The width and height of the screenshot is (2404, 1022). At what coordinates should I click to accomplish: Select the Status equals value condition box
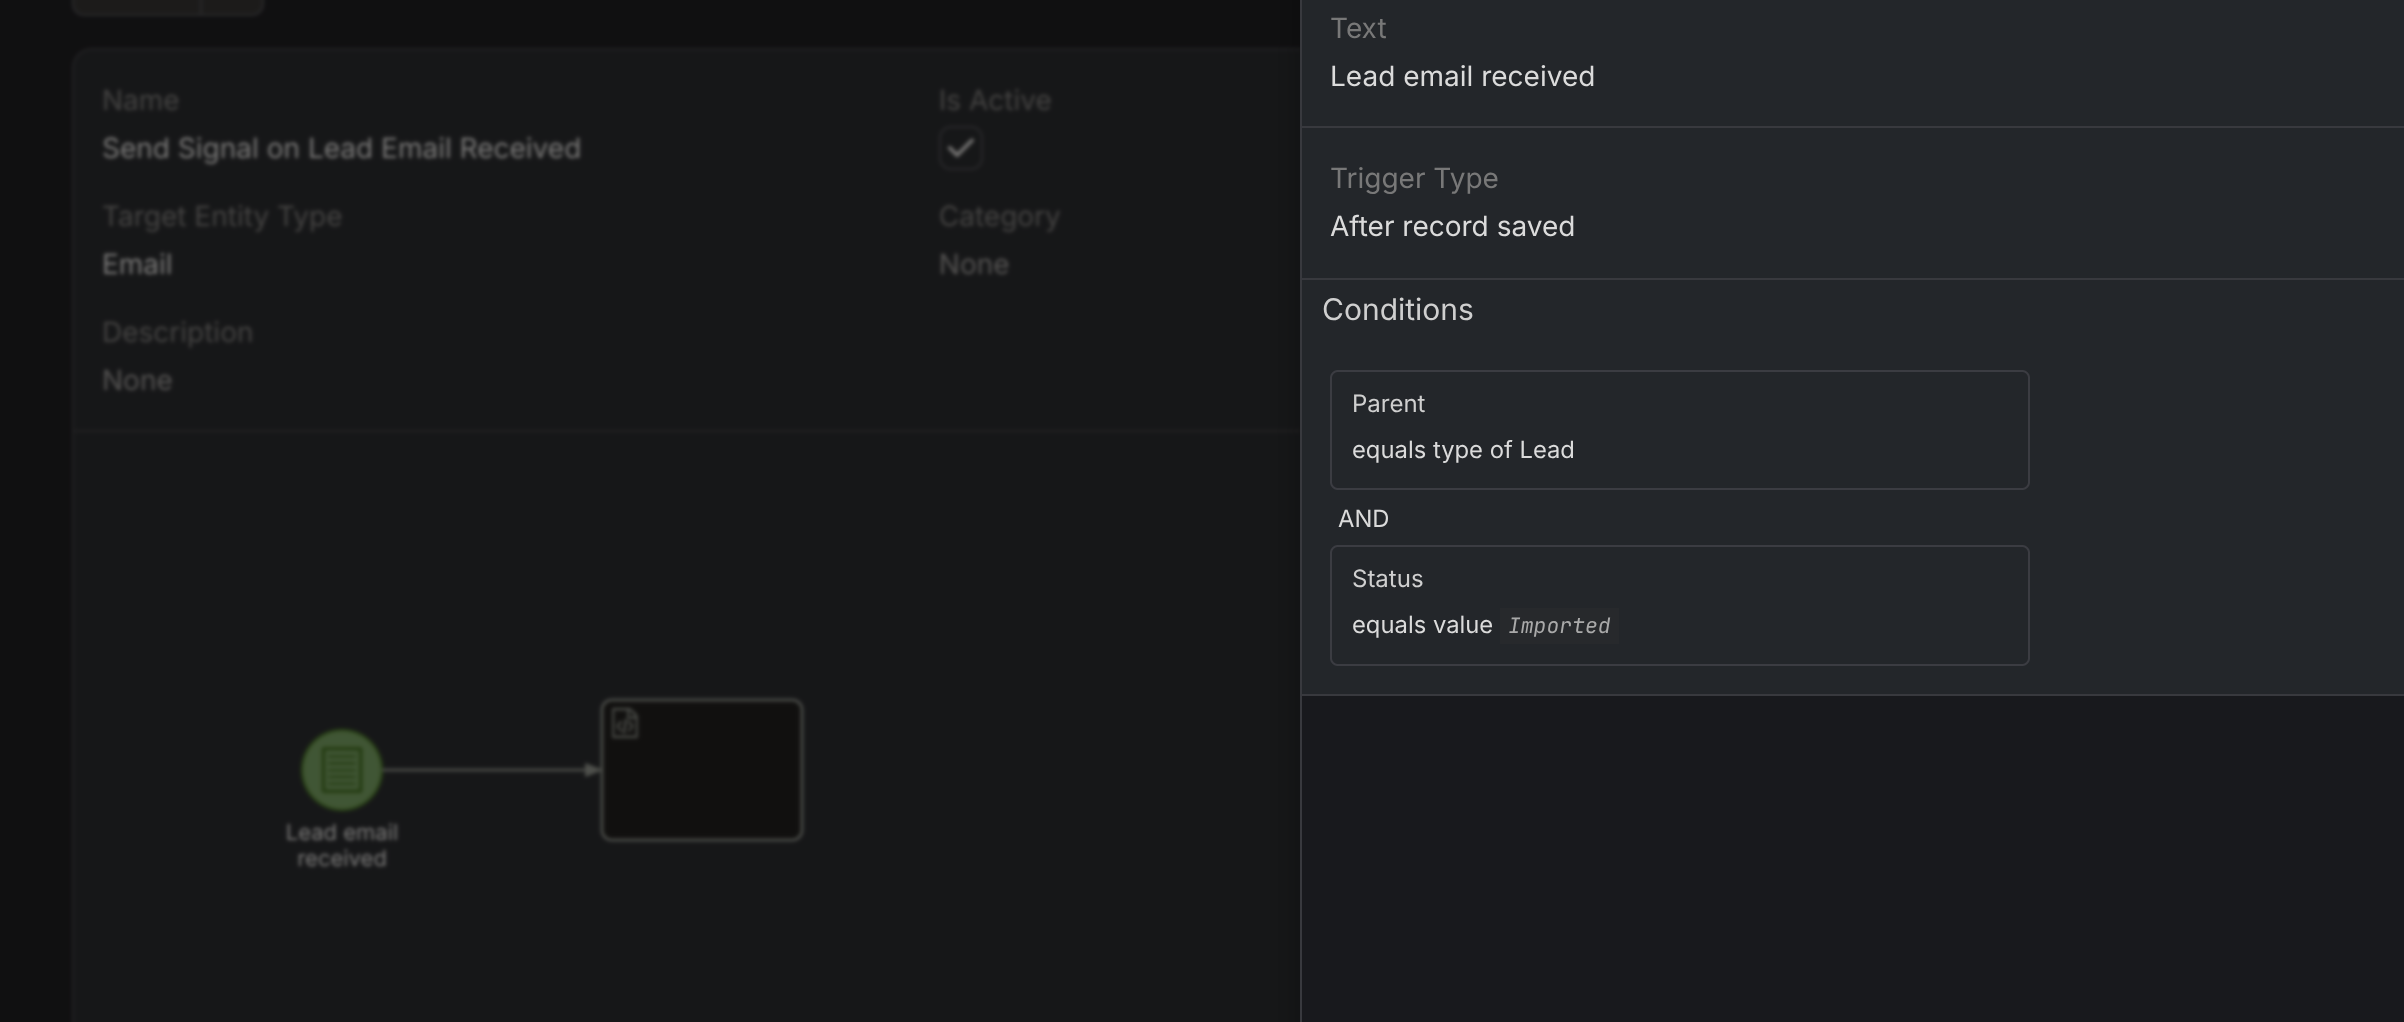click(1679, 604)
